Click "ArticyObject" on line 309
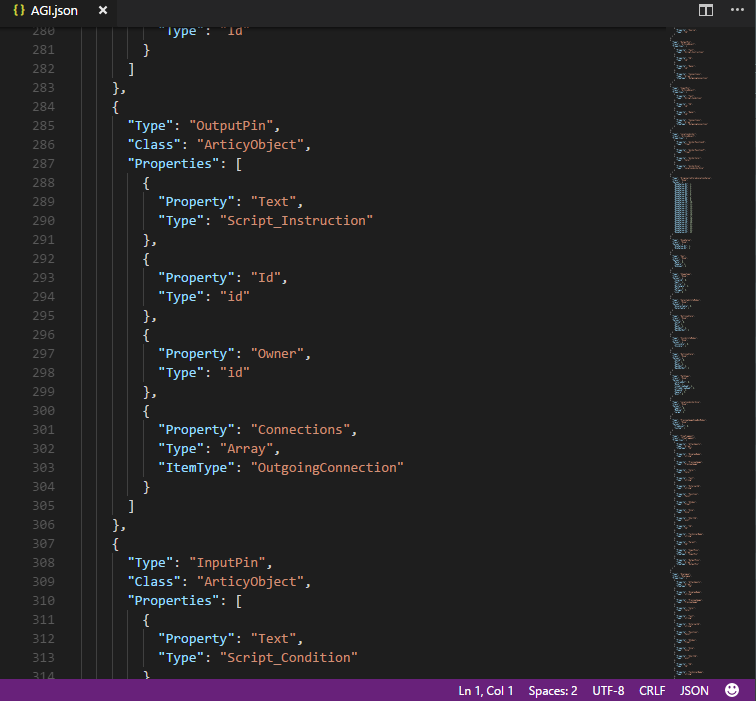 (x=250, y=581)
